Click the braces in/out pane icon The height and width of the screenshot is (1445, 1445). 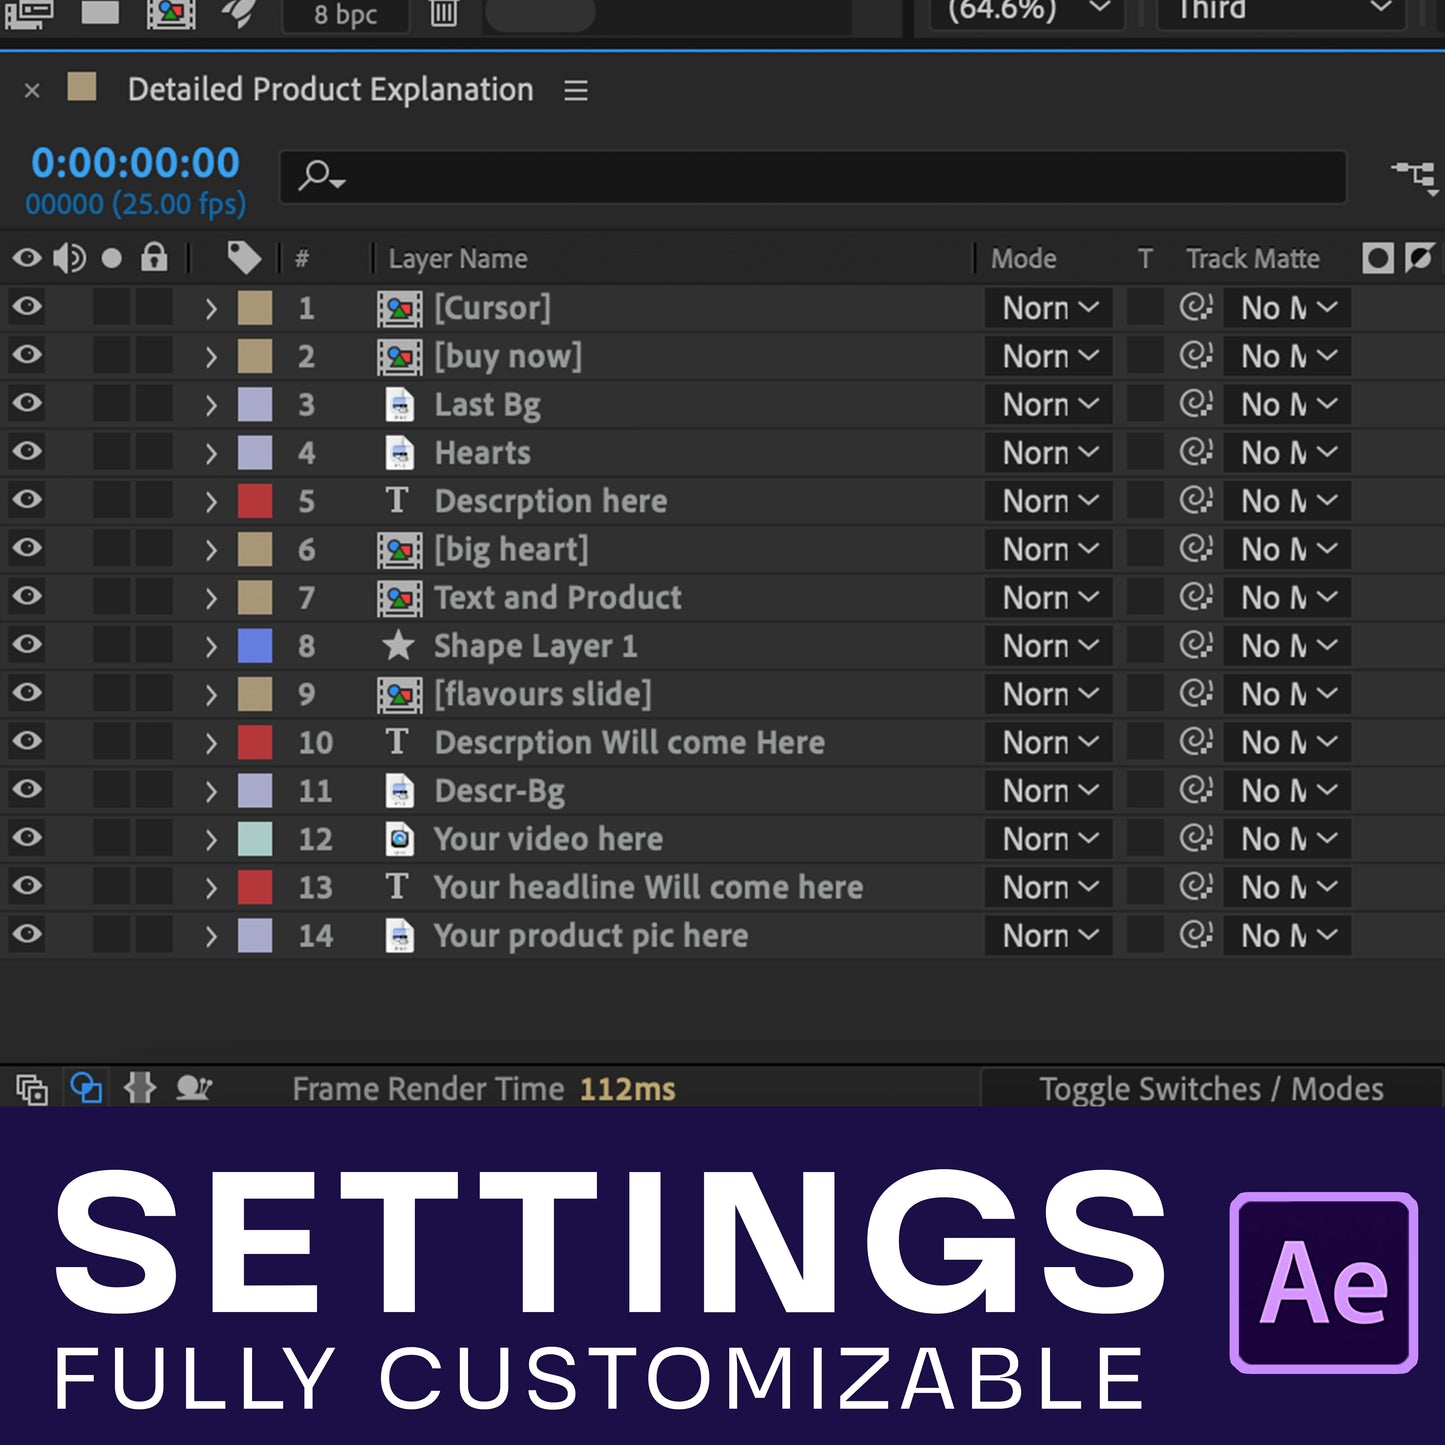pyautogui.click(x=140, y=1088)
